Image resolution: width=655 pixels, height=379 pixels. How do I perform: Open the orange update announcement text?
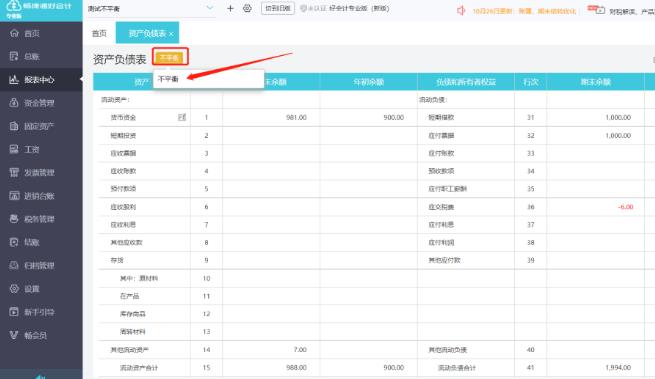click(x=524, y=11)
